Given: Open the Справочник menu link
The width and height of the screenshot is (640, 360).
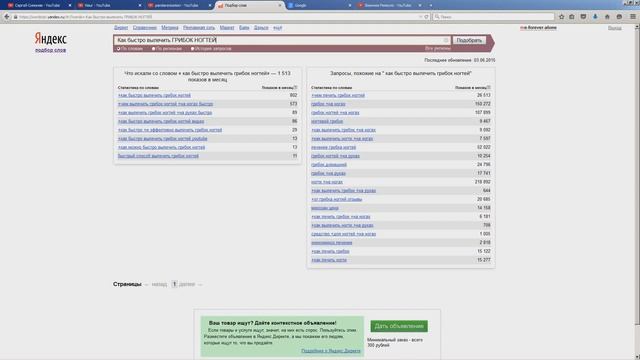Looking at the screenshot, I should coord(144,28).
